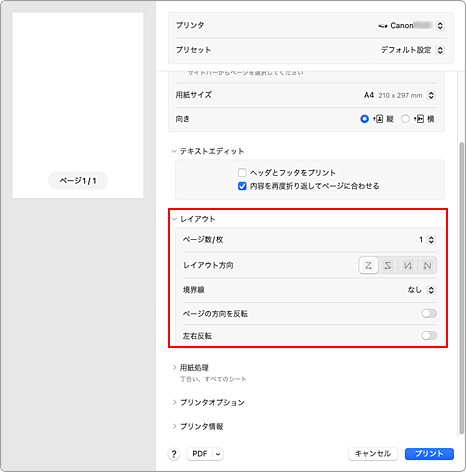The image size is (466, 472).
Task: Click the portrait orientation icon
Action: pos(378,119)
